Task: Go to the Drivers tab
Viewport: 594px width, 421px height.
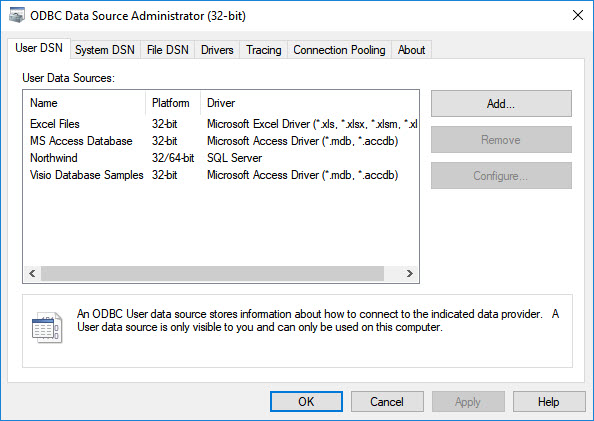Action: click(x=217, y=50)
